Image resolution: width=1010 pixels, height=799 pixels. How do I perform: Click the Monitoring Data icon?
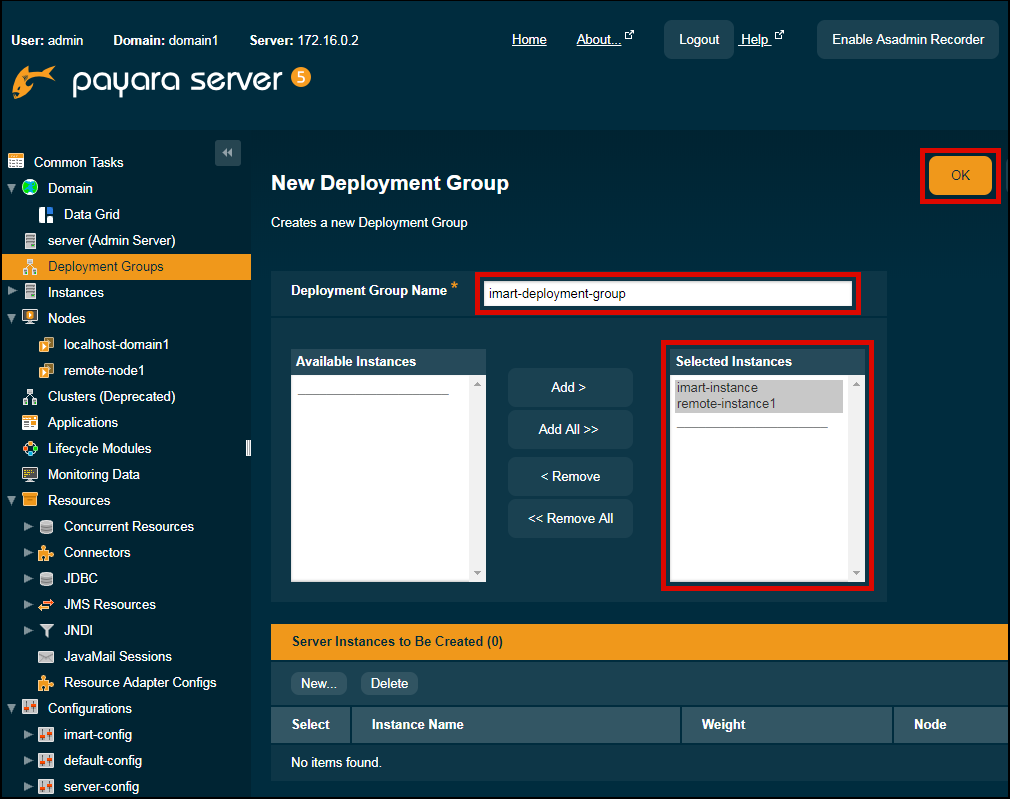click(x=30, y=474)
